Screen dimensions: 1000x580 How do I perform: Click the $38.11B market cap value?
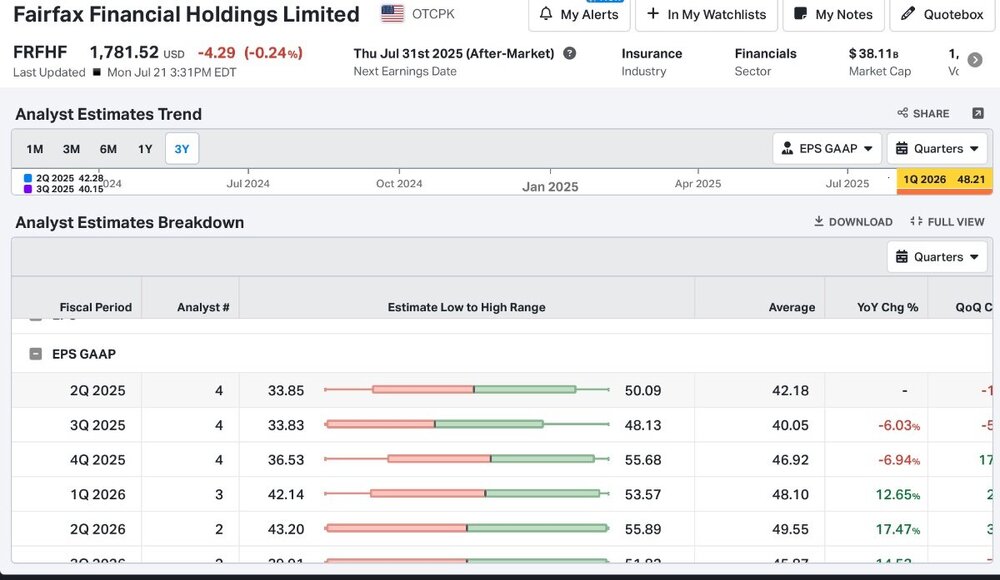873,54
